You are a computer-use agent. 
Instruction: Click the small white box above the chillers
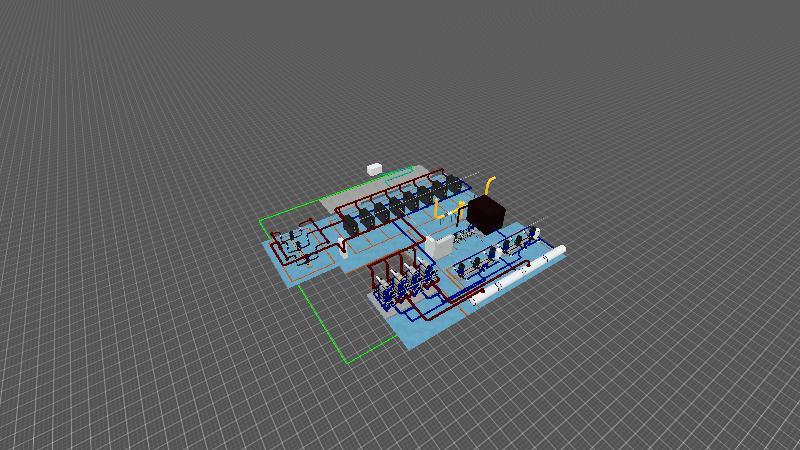click(x=376, y=168)
